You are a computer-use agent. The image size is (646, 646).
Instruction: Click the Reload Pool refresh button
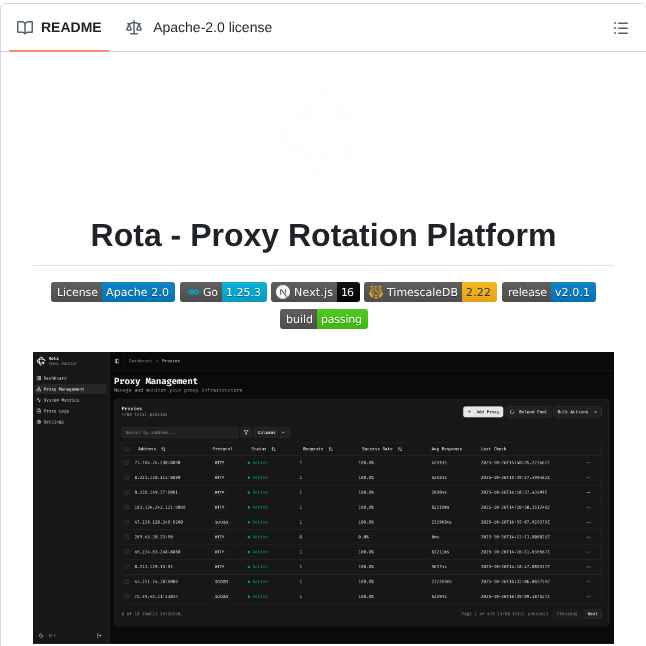coord(528,411)
